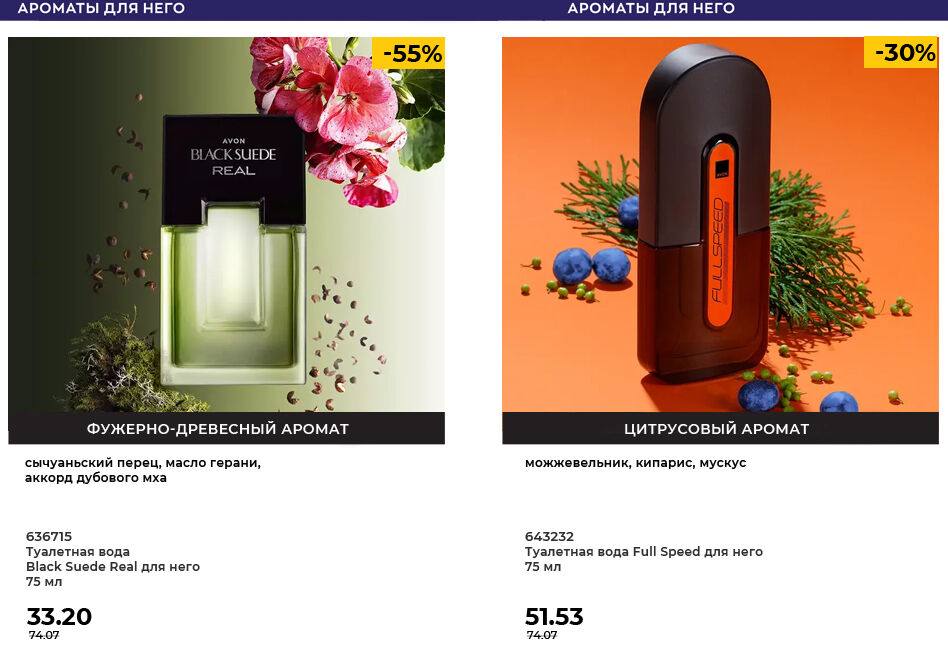
Task: Open the Туалетная вода Full Speed title
Action: click(643, 552)
